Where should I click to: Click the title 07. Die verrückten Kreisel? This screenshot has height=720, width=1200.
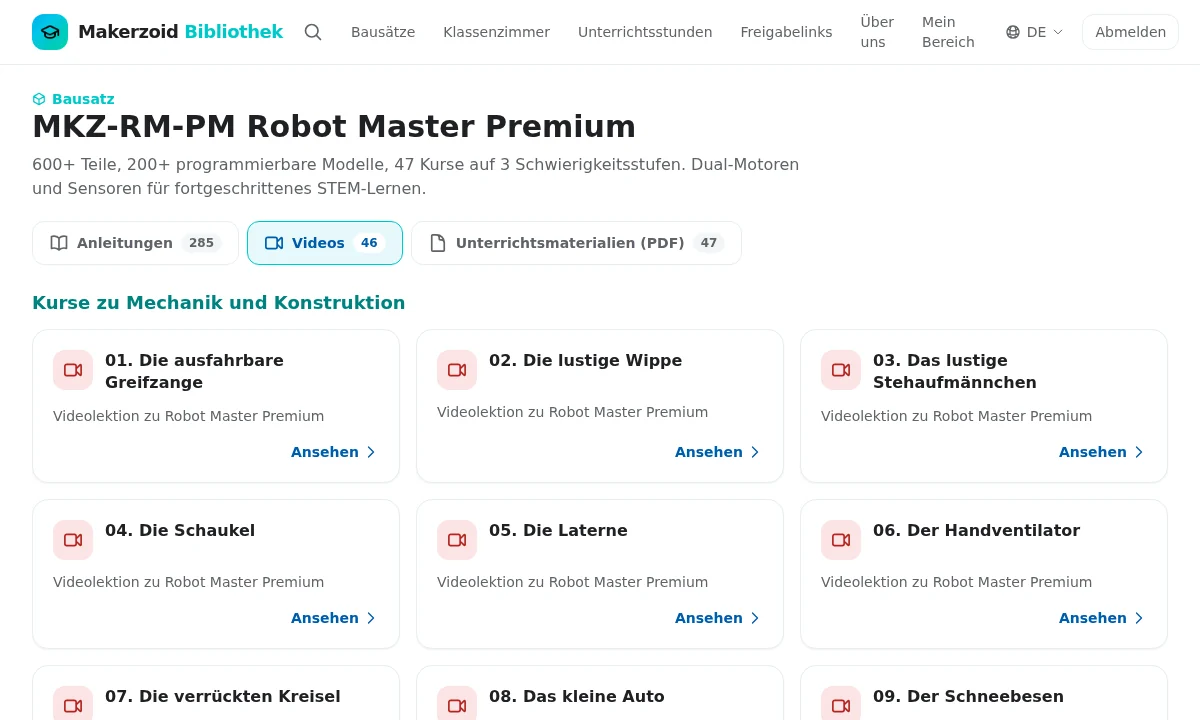click(x=223, y=696)
